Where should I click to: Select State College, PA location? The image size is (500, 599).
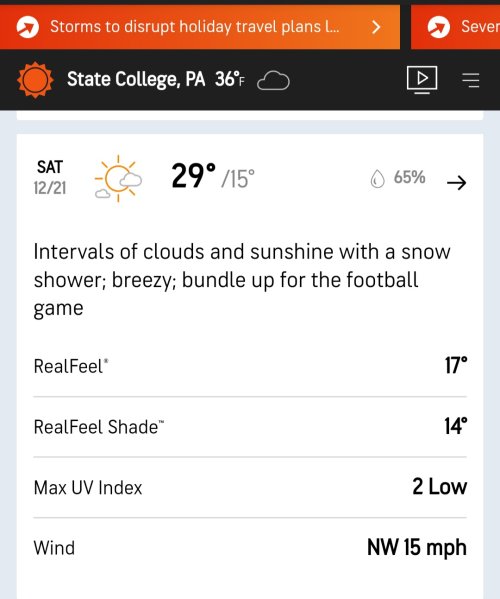(x=136, y=79)
